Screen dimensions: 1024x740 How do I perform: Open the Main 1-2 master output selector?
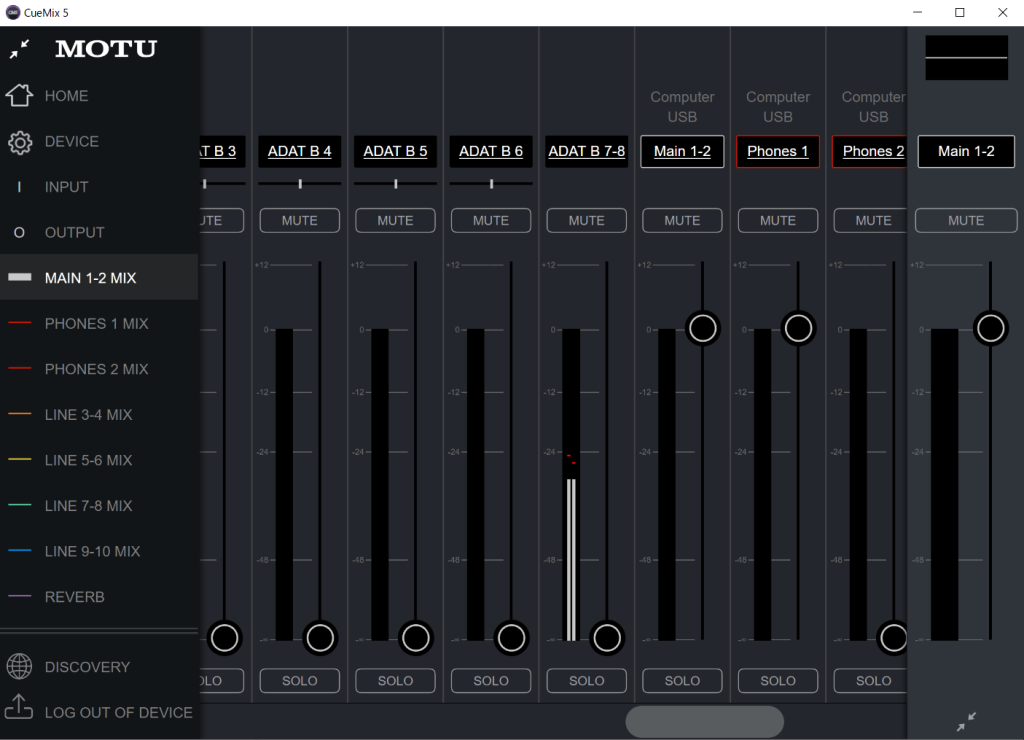point(966,151)
